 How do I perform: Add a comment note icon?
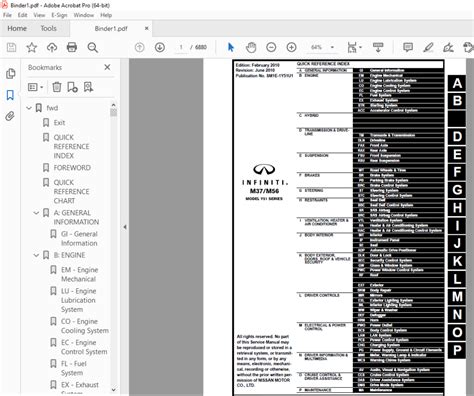408,47
